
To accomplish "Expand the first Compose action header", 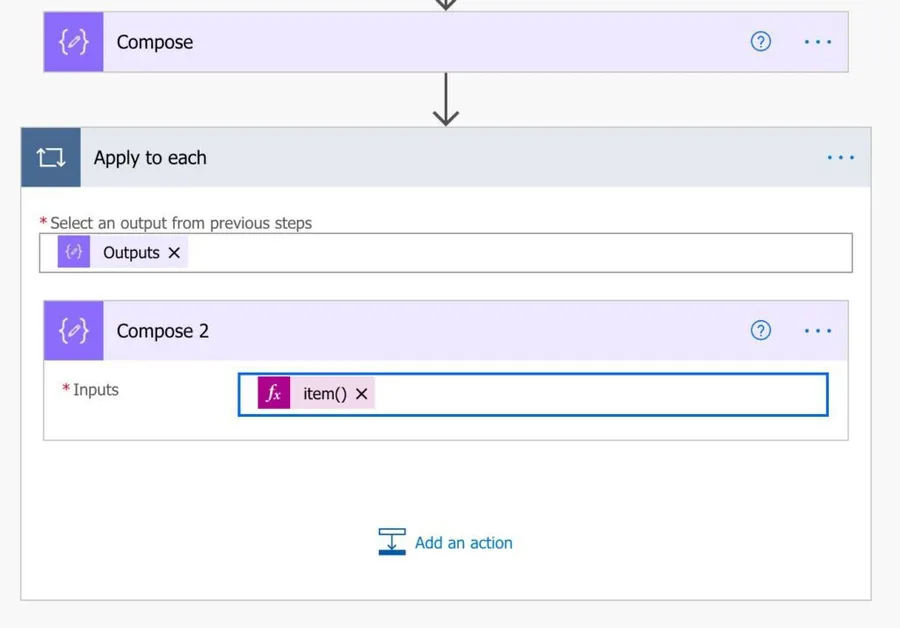I will [x=400, y=42].
